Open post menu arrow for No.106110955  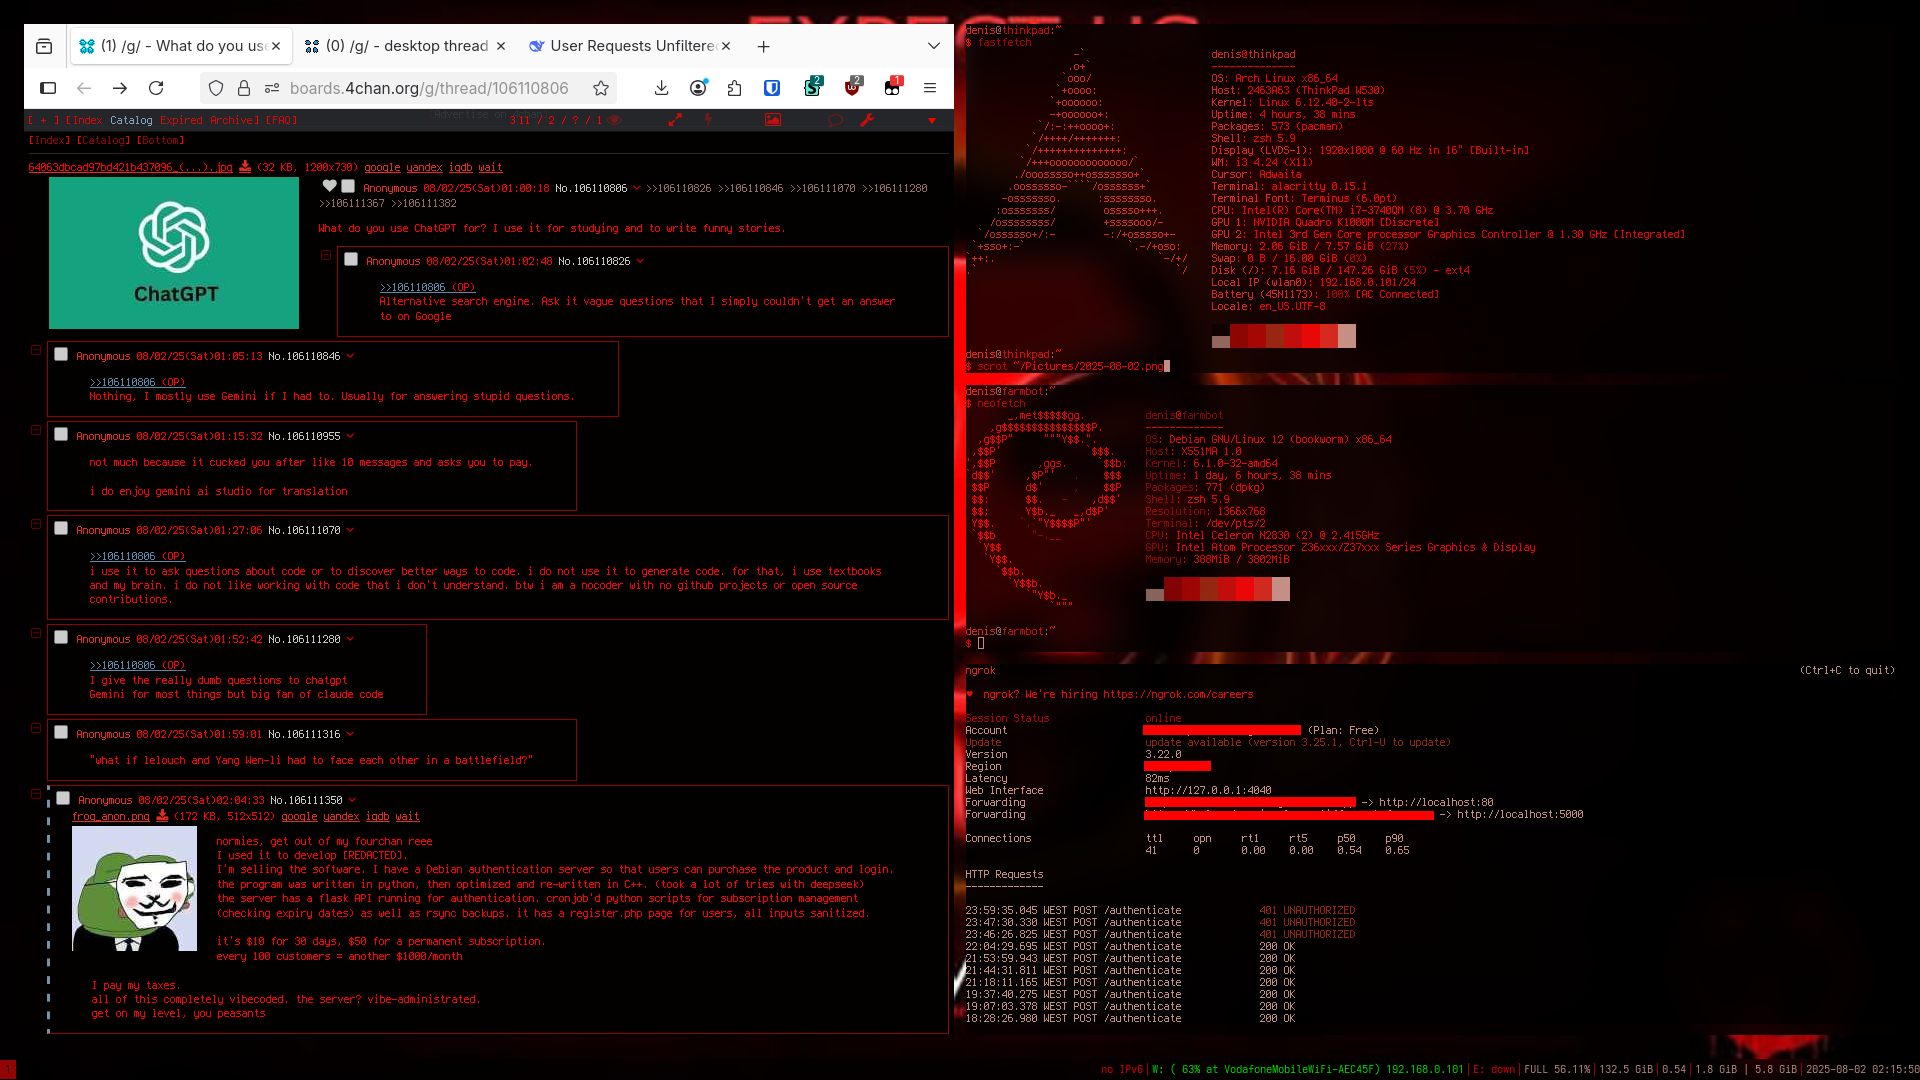pos(350,436)
